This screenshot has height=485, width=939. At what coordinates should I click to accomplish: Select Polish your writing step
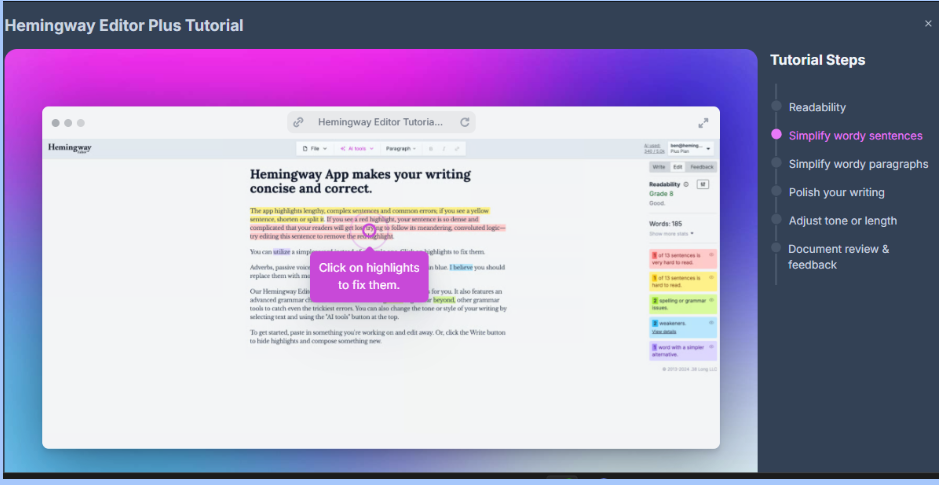tap(836, 192)
